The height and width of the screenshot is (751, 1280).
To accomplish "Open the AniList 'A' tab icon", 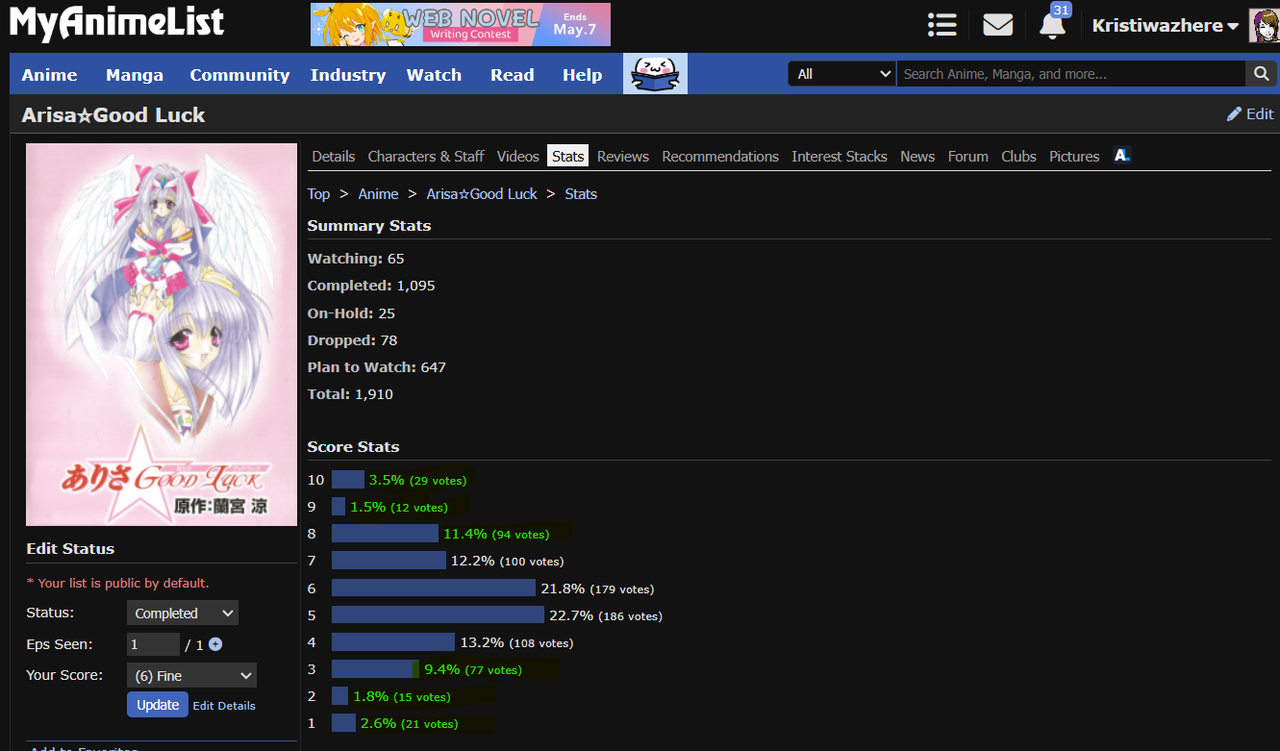I will point(1122,155).
